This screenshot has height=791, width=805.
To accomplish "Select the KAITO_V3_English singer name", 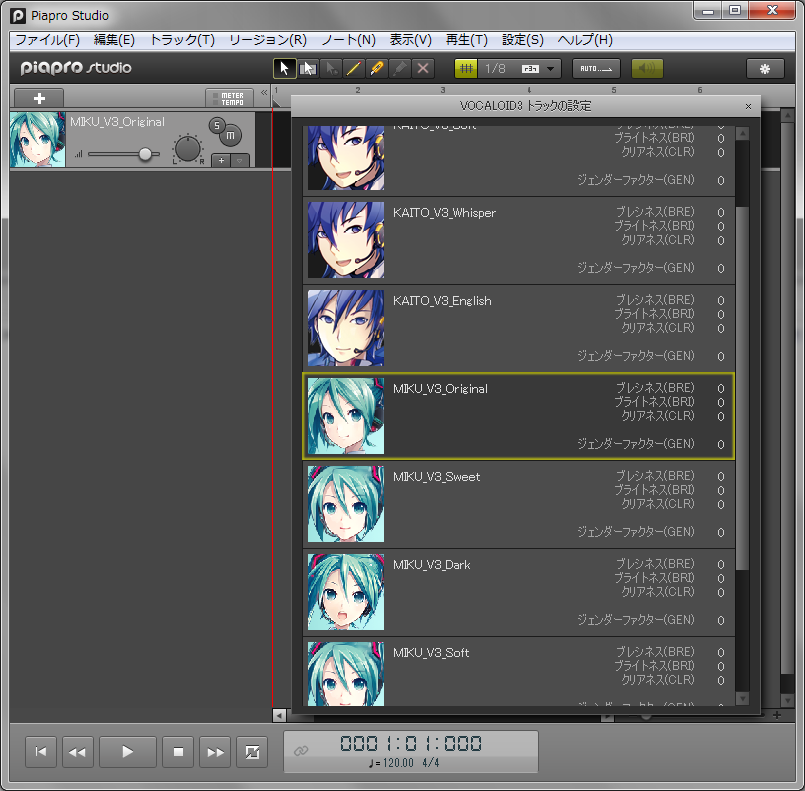I will [x=442, y=301].
